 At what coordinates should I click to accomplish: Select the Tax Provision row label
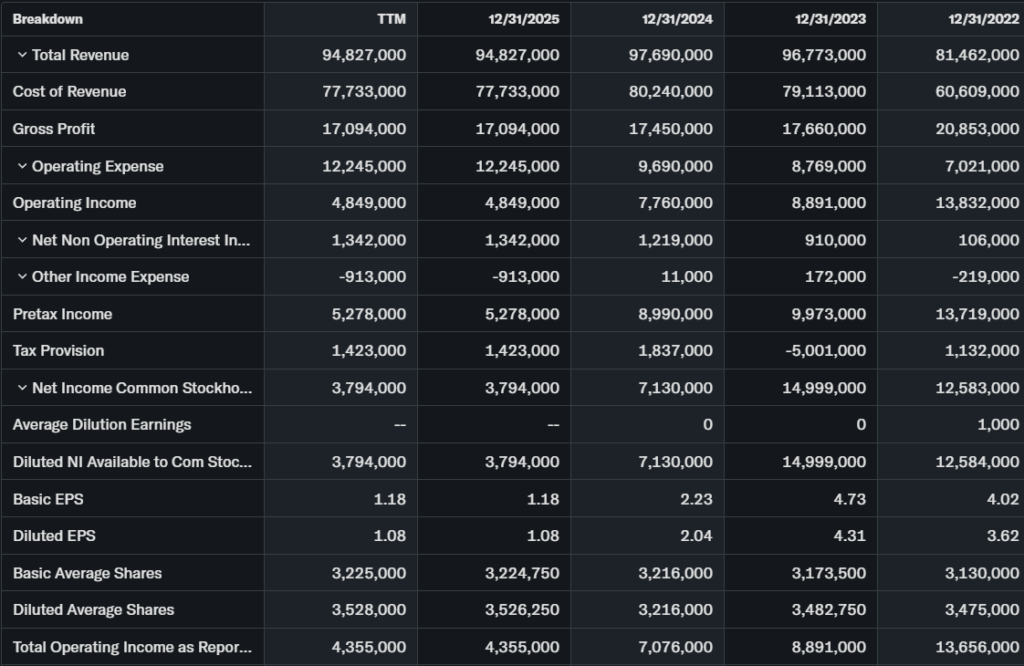pos(58,351)
